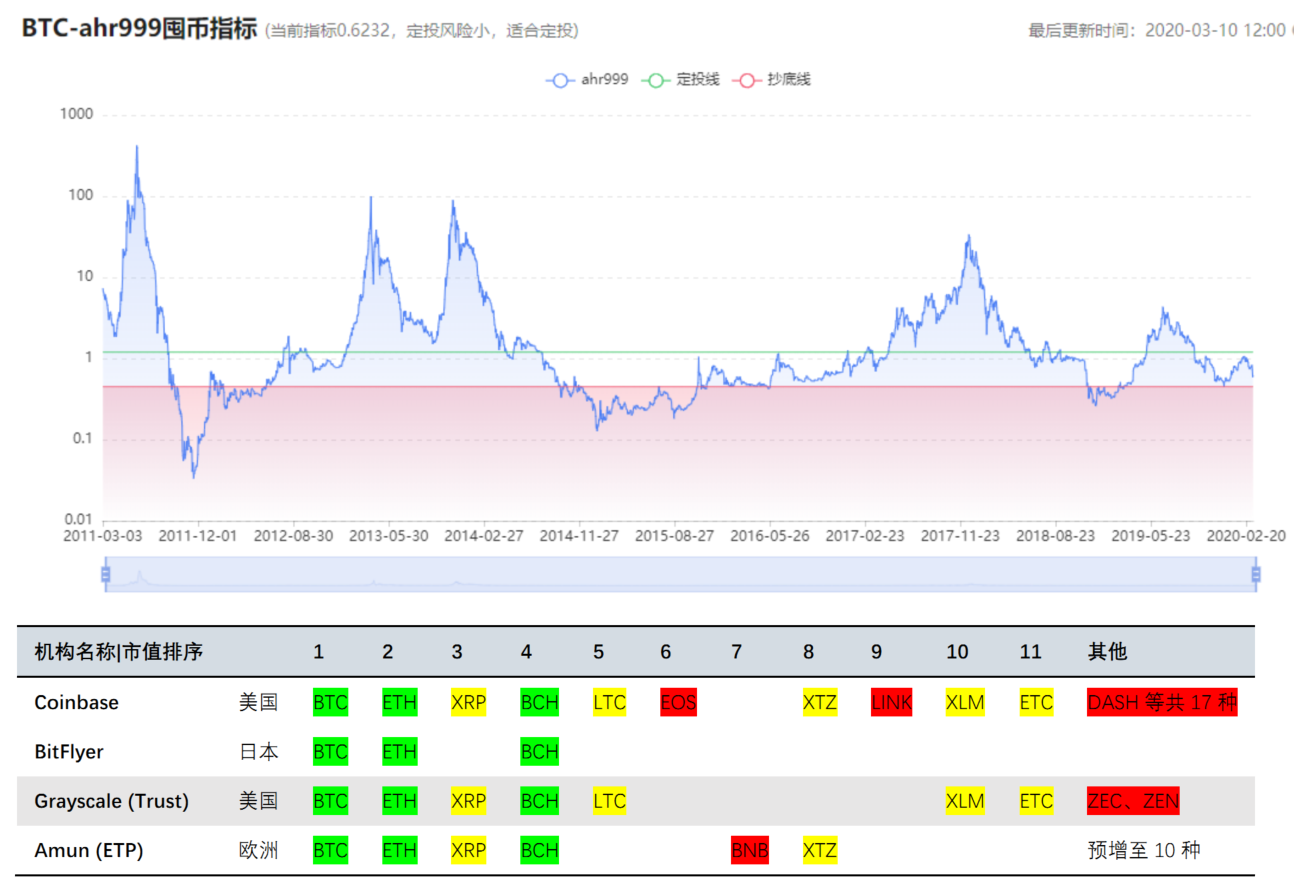Image resolution: width=1294 pixels, height=892 pixels.
Task: Click the XRP cell in the Coinbase row
Action: (468, 702)
